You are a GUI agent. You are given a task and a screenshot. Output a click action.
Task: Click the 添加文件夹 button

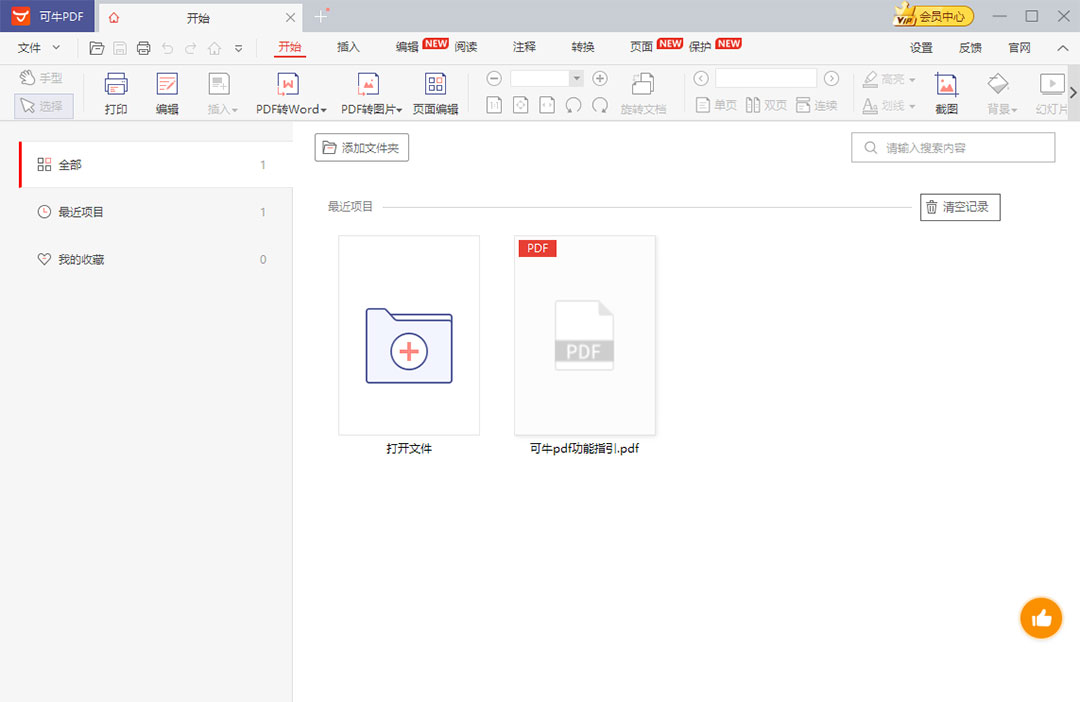point(361,148)
